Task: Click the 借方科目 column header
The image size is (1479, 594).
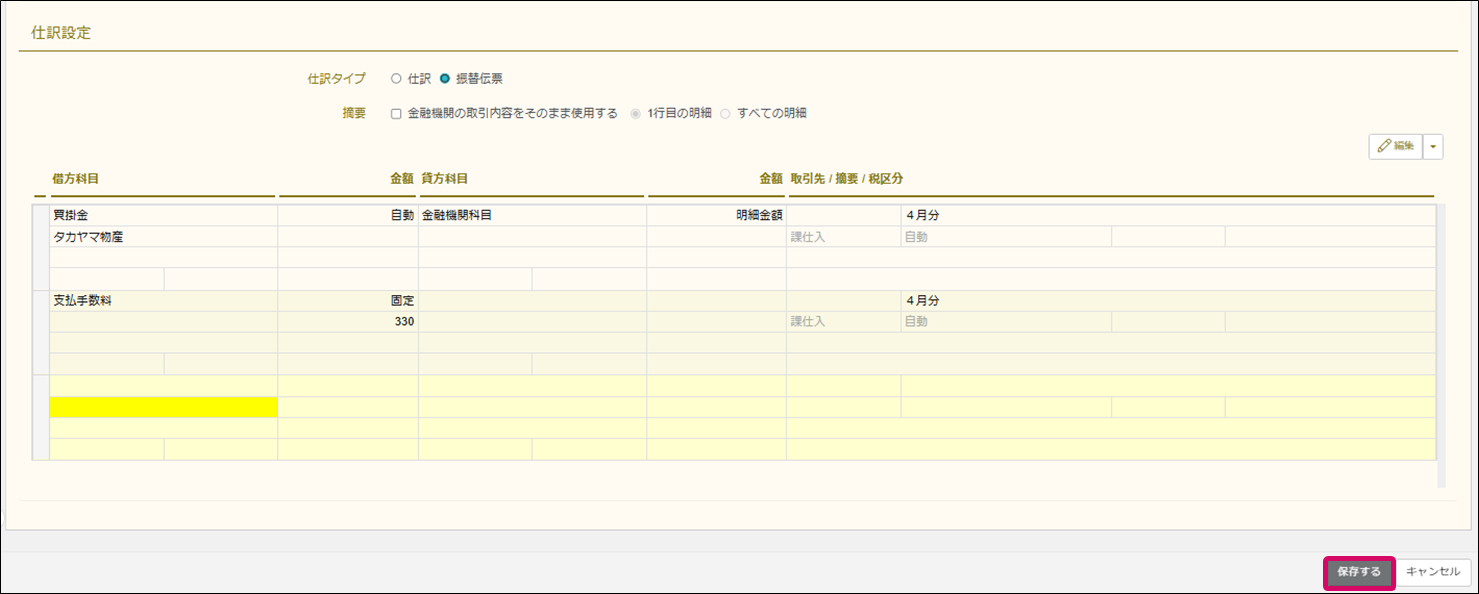Action: pyautogui.click(x=76, y=178)
